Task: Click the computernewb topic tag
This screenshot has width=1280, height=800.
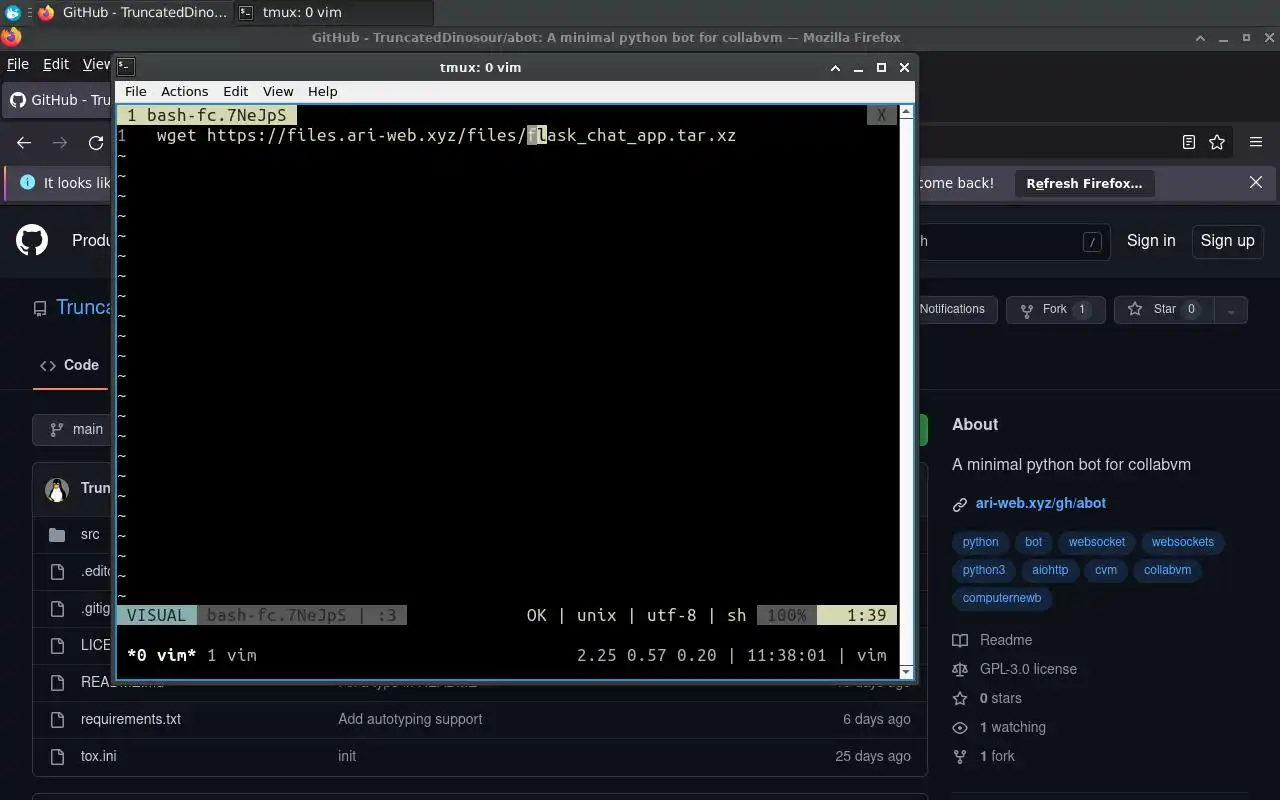Action: [1001, 598]
